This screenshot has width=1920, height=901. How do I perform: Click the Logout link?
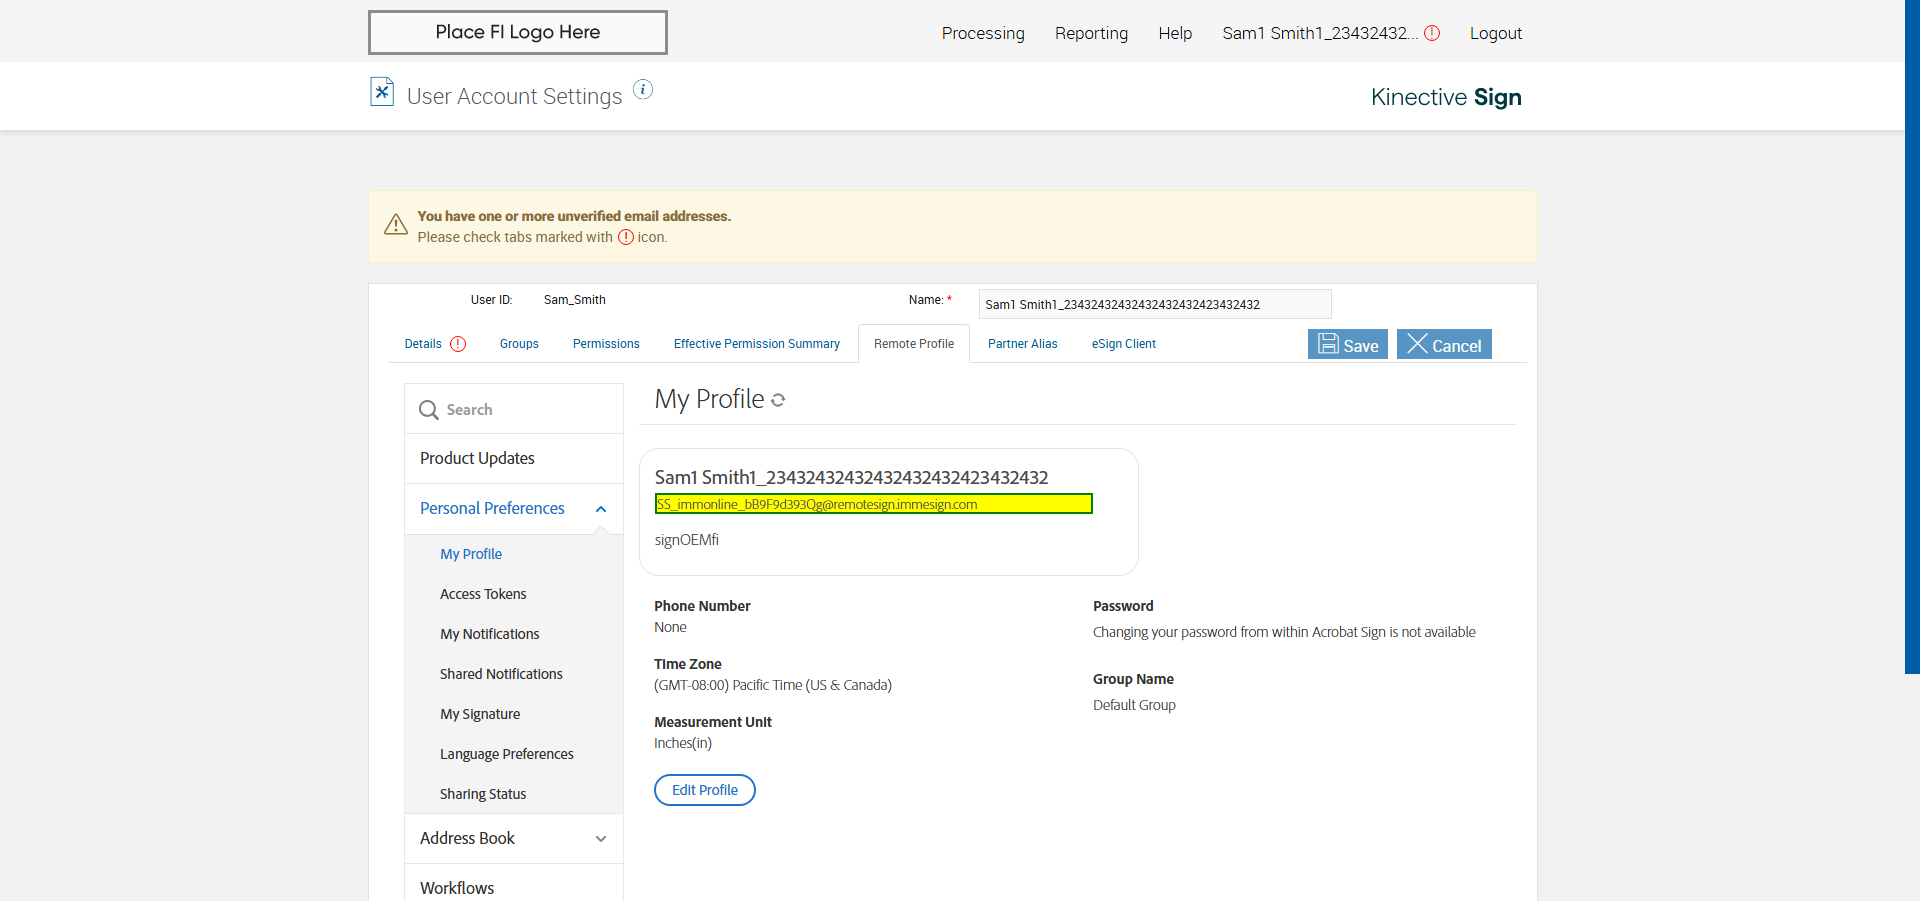[x=1495, y=33]
